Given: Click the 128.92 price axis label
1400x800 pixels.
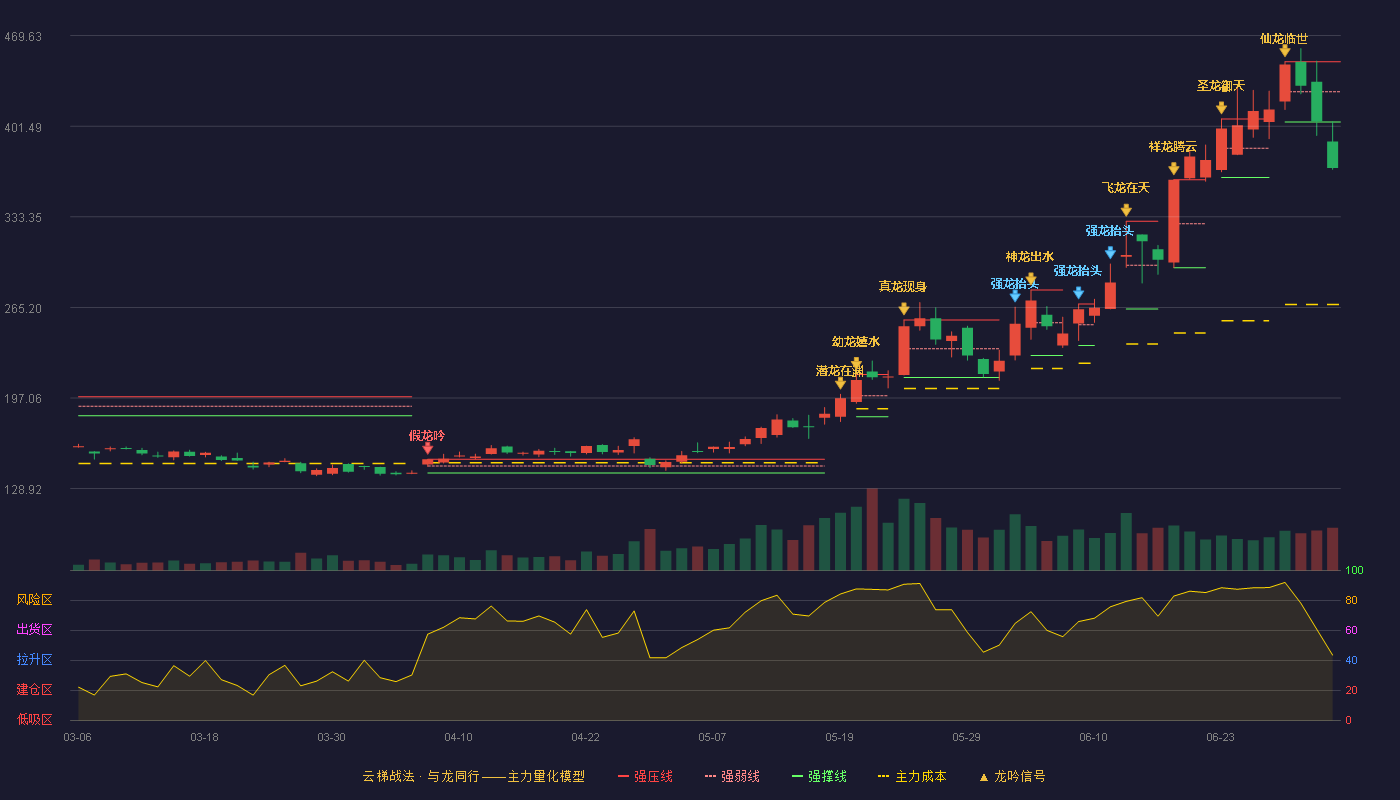Looking at the screenshot, I should click(x=22, y=489).
